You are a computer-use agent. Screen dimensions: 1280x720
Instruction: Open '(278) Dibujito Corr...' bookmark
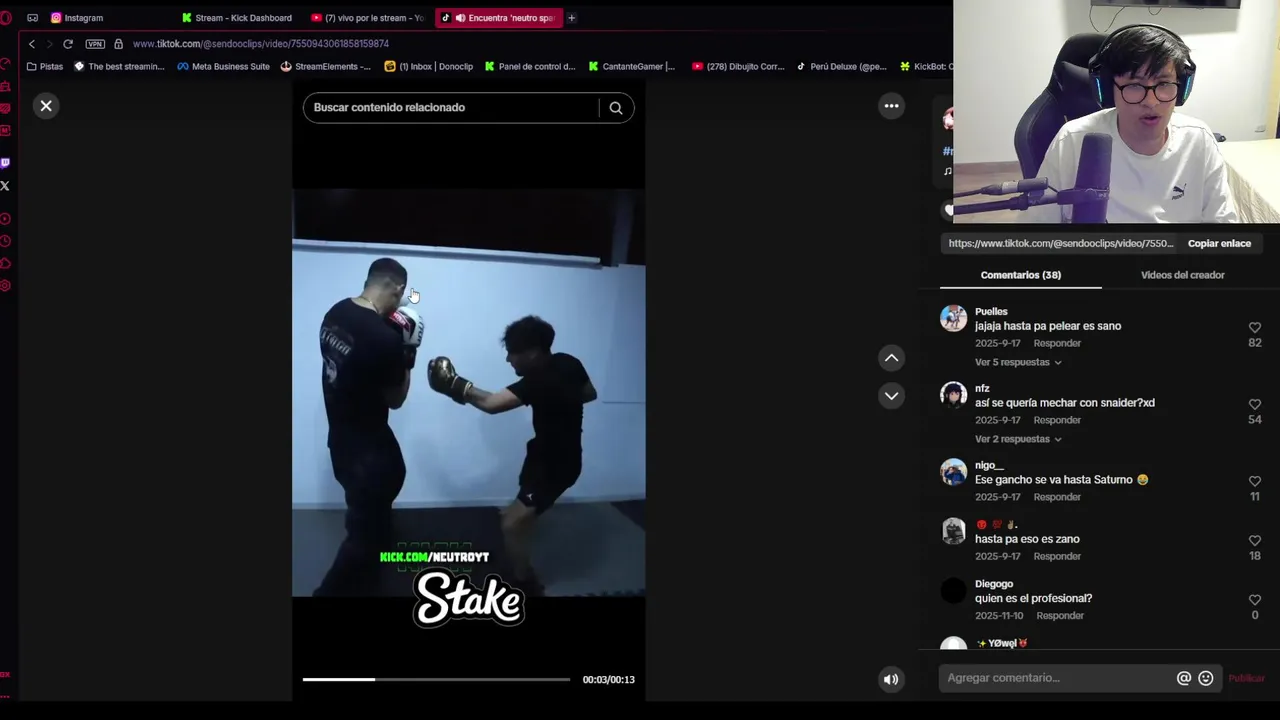coord(738,67)
